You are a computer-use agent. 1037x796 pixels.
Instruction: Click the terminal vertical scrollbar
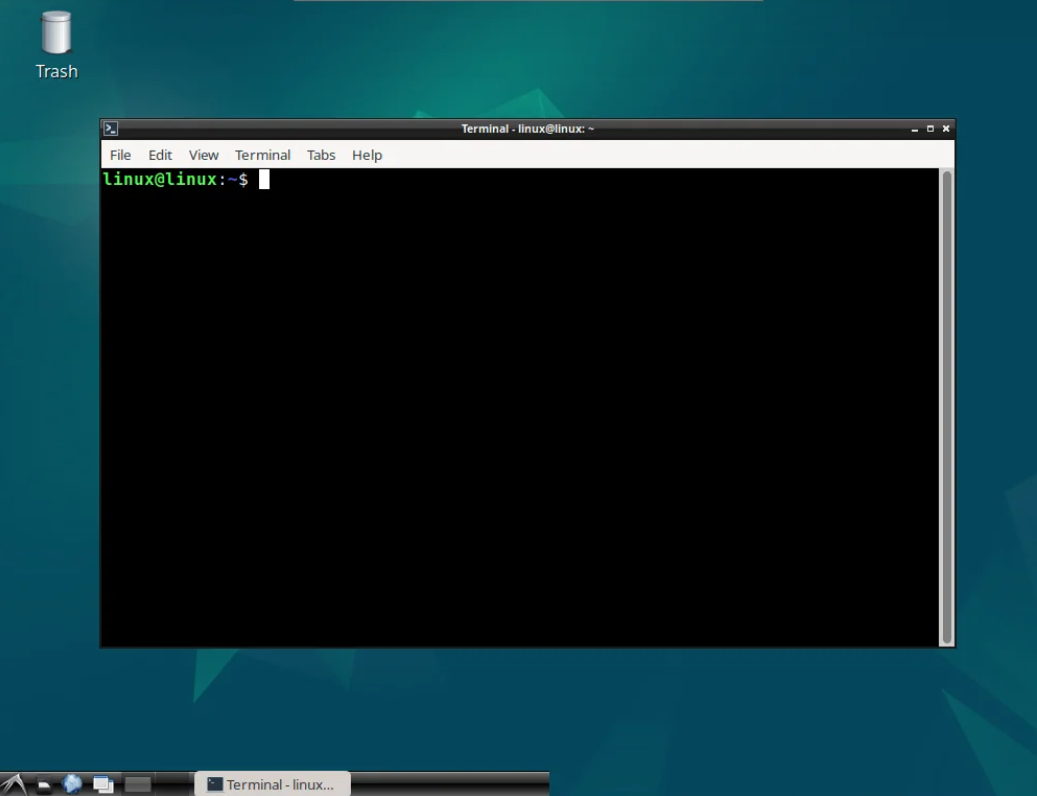pos(947,407)
